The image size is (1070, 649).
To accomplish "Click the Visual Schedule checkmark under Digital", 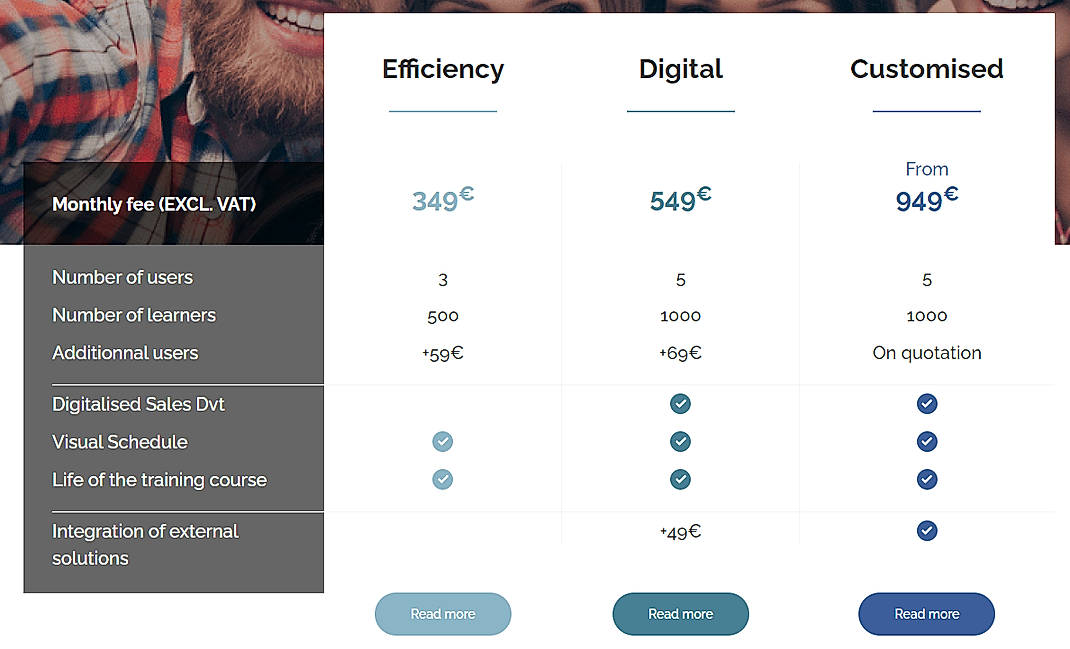I will [680, 441].
